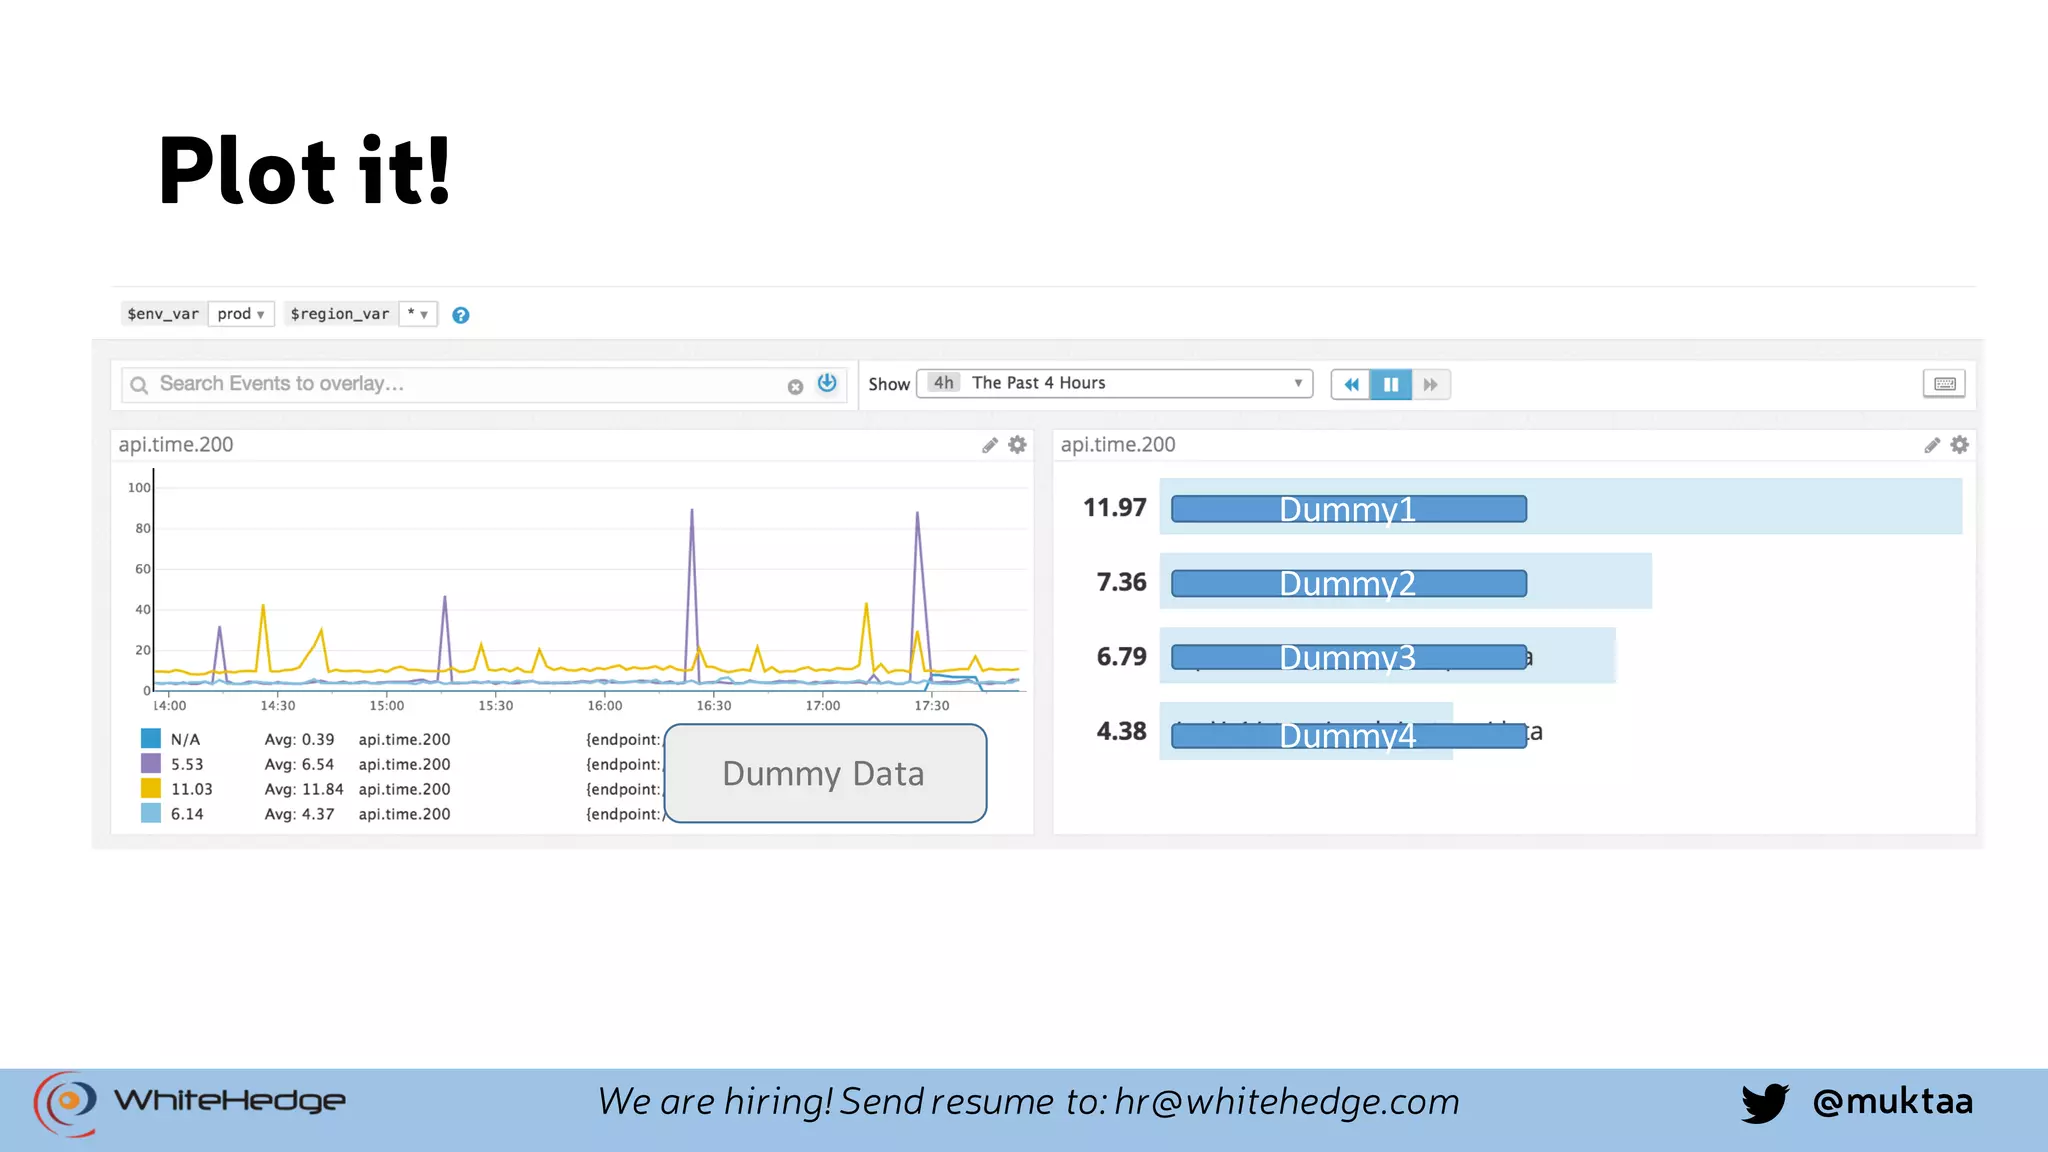This screenshot has width=2048, height=1152.
Task: Expand The Past 4 Hours timeframe selector
Action: tap(1114, 383)
